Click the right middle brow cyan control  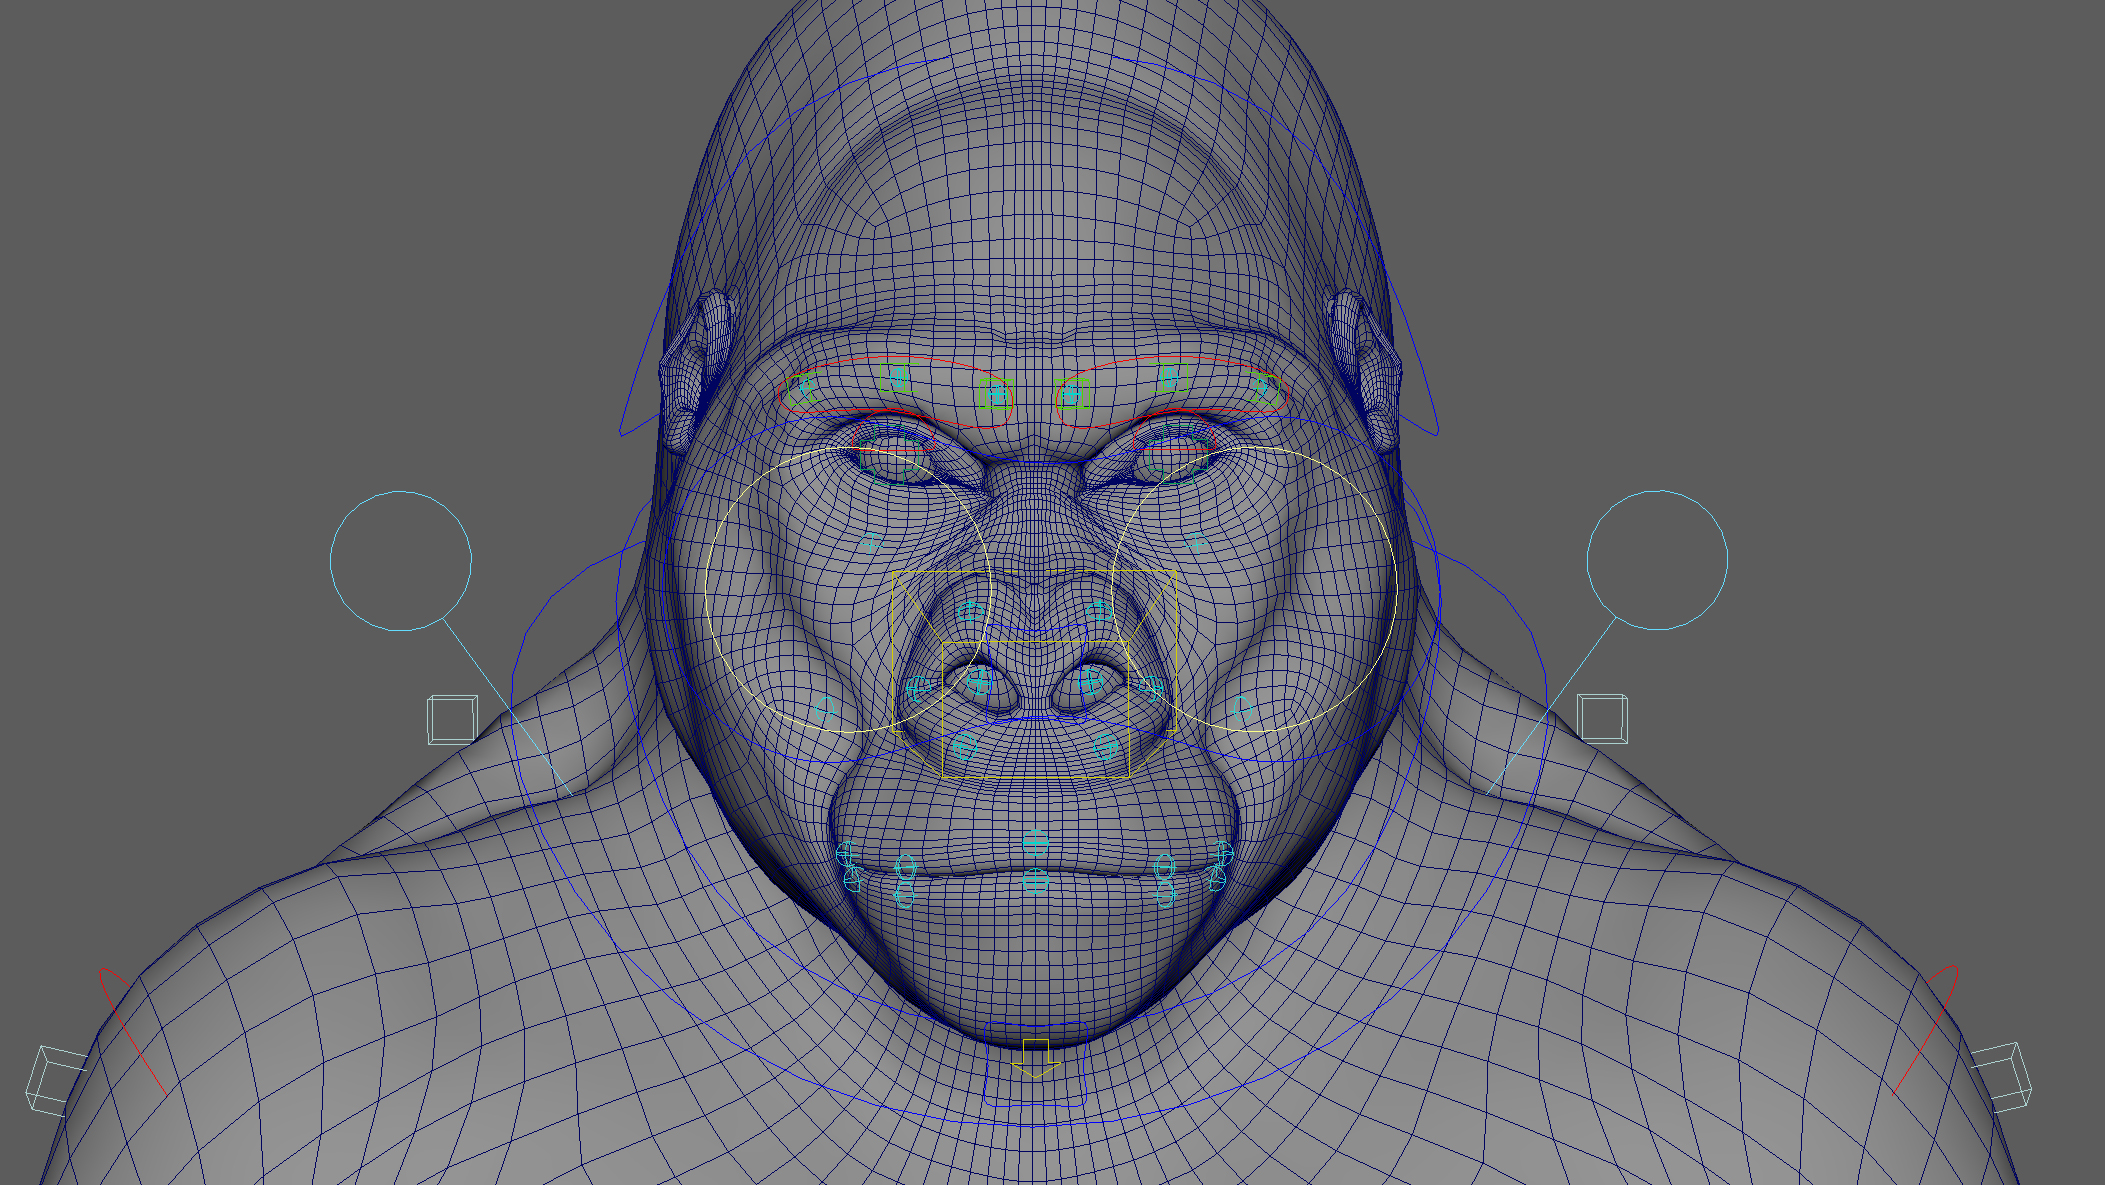(x=1168, y=377)
